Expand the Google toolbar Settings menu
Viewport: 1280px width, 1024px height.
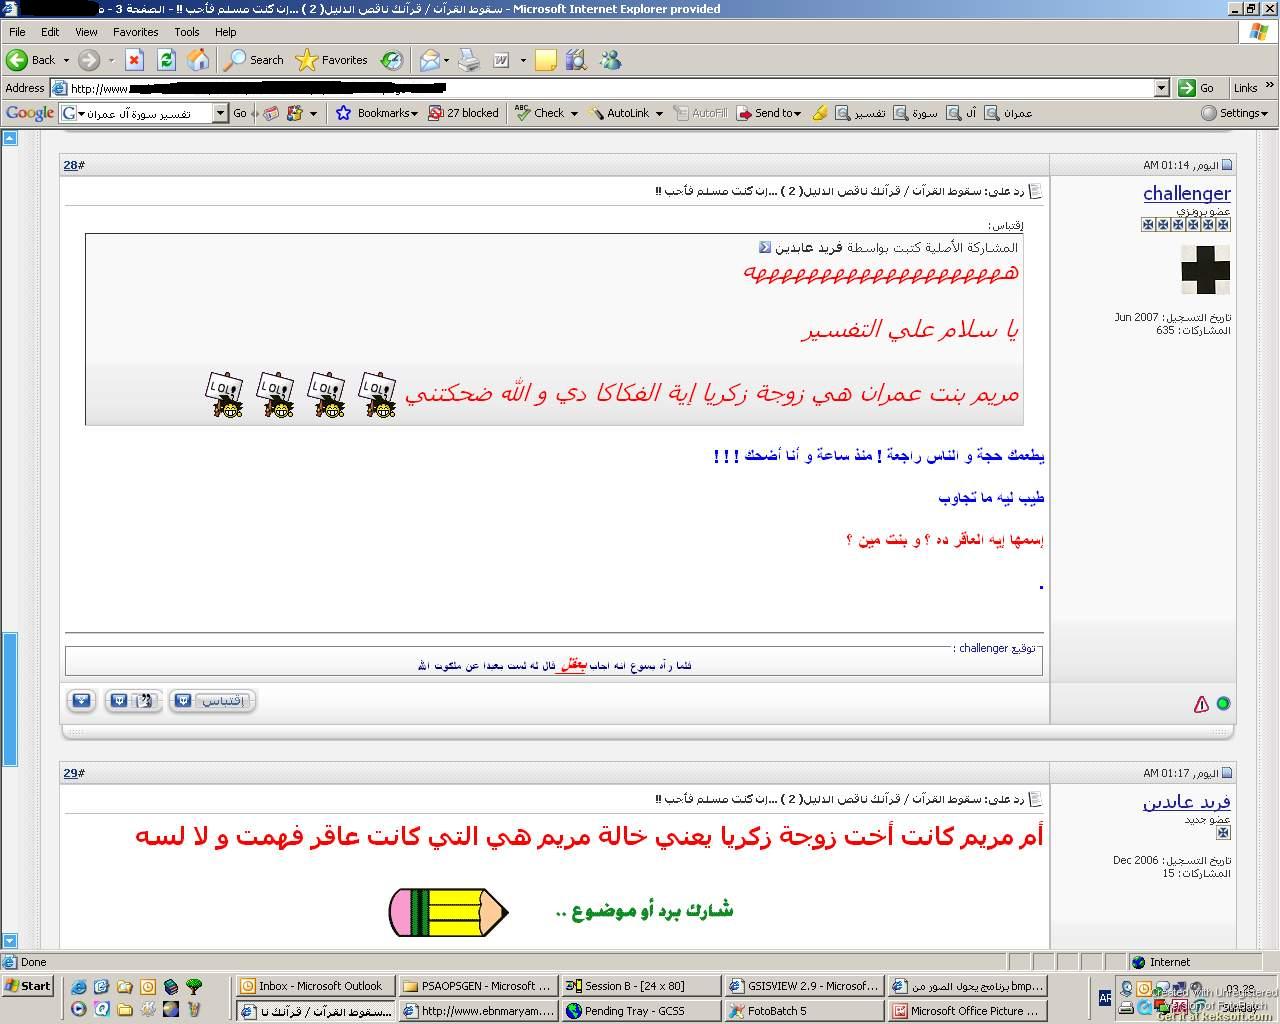(x=1235, y=113)
